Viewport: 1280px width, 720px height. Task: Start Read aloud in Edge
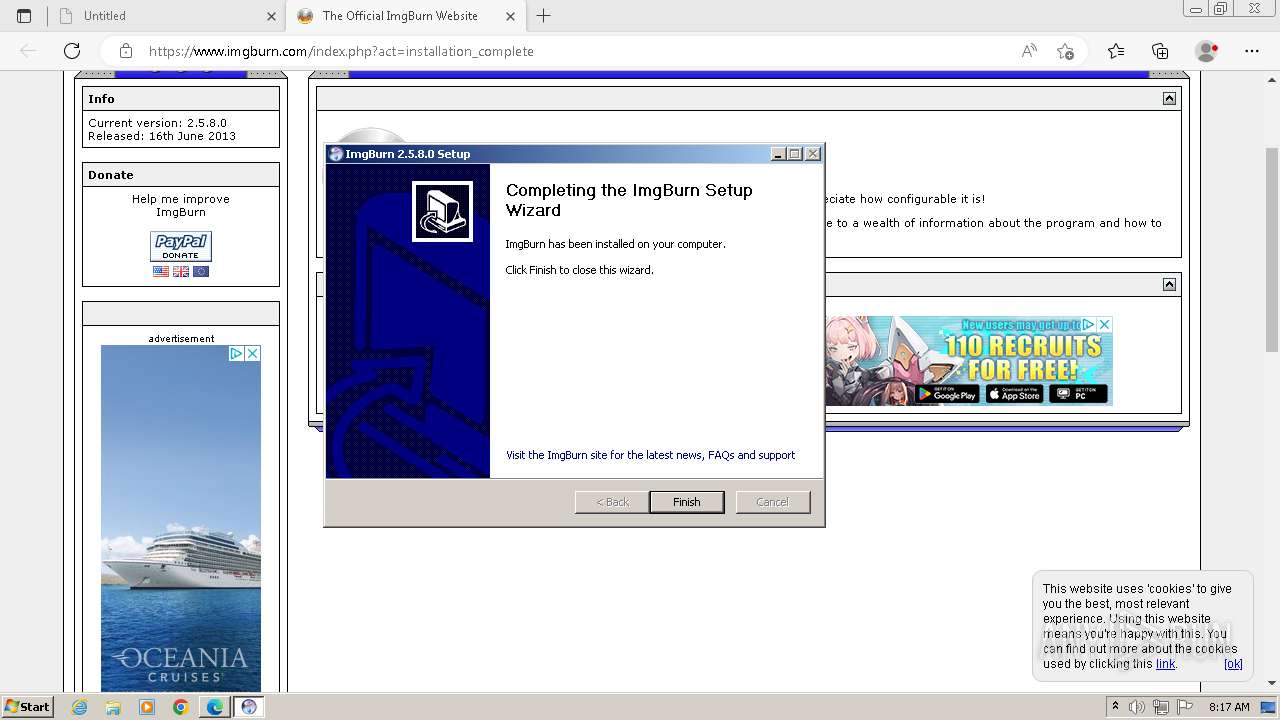(1029, 51)
